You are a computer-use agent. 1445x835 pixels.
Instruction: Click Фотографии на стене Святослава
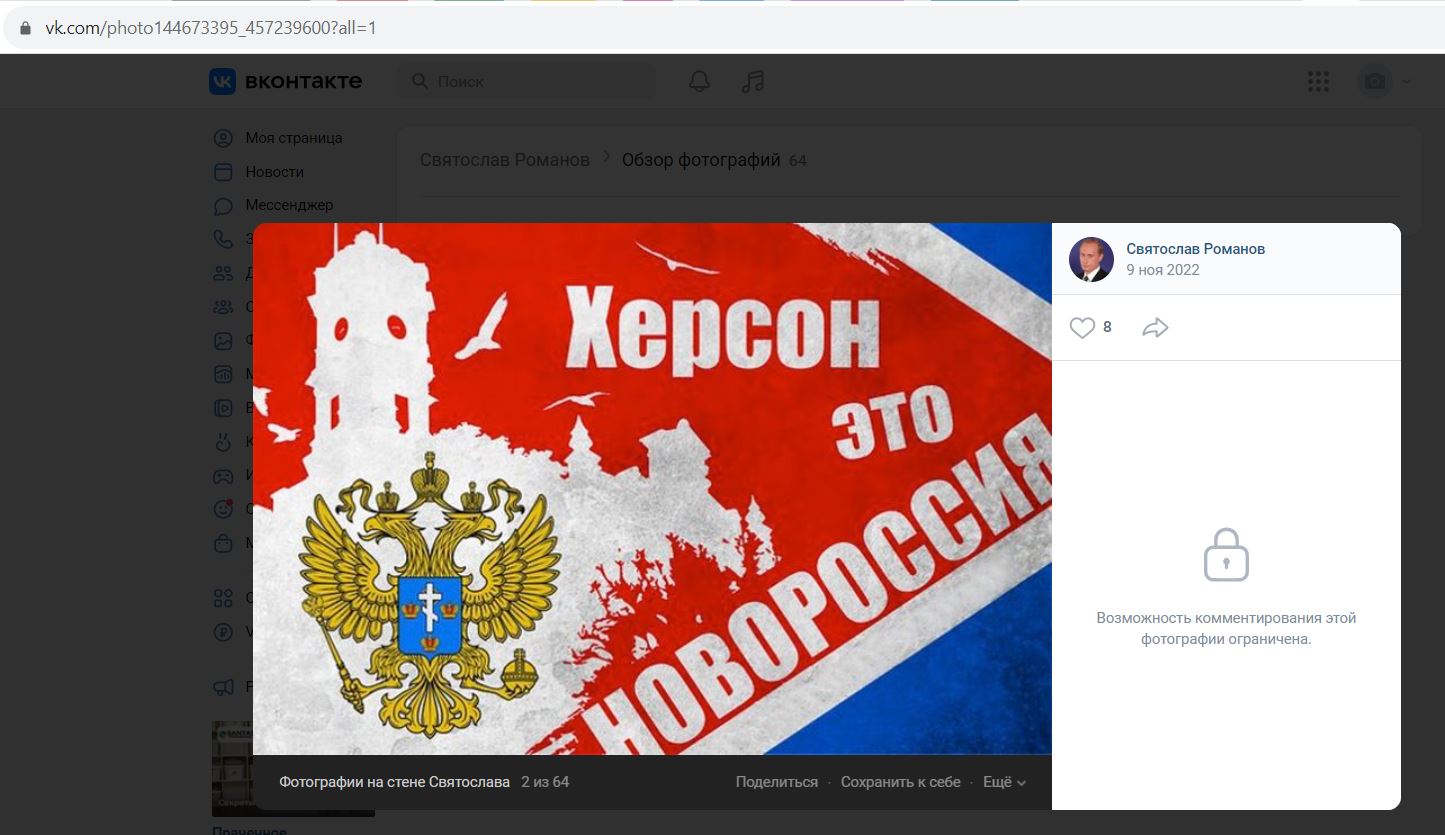click(x=394, y=782)
